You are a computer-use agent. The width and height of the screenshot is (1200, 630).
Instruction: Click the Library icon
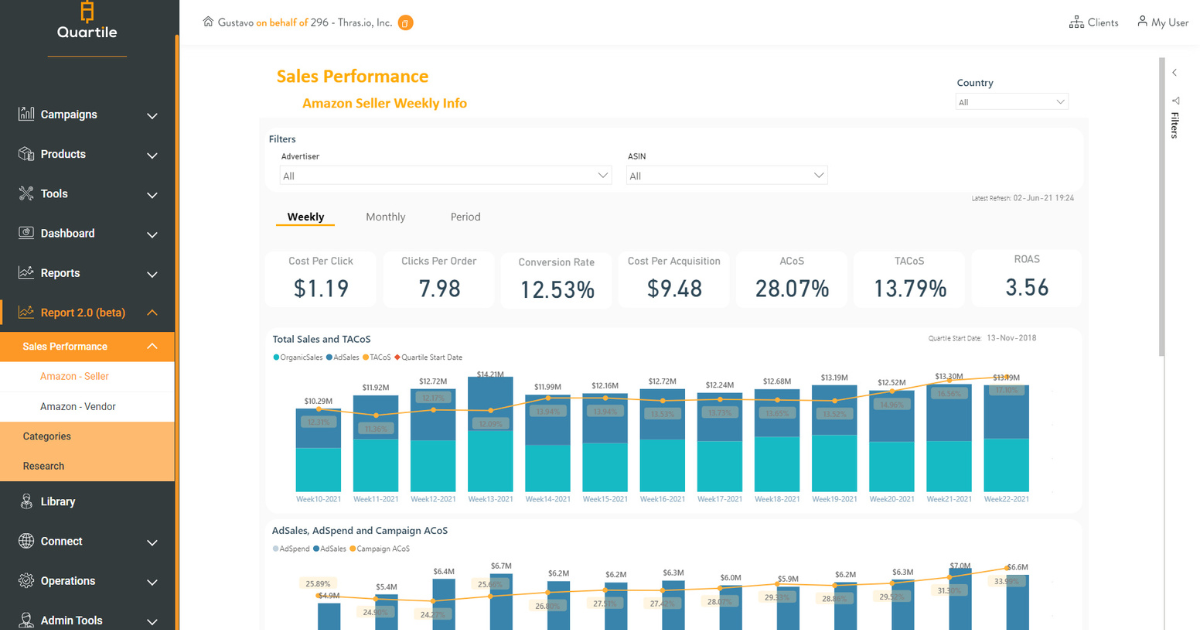(26, 501)
